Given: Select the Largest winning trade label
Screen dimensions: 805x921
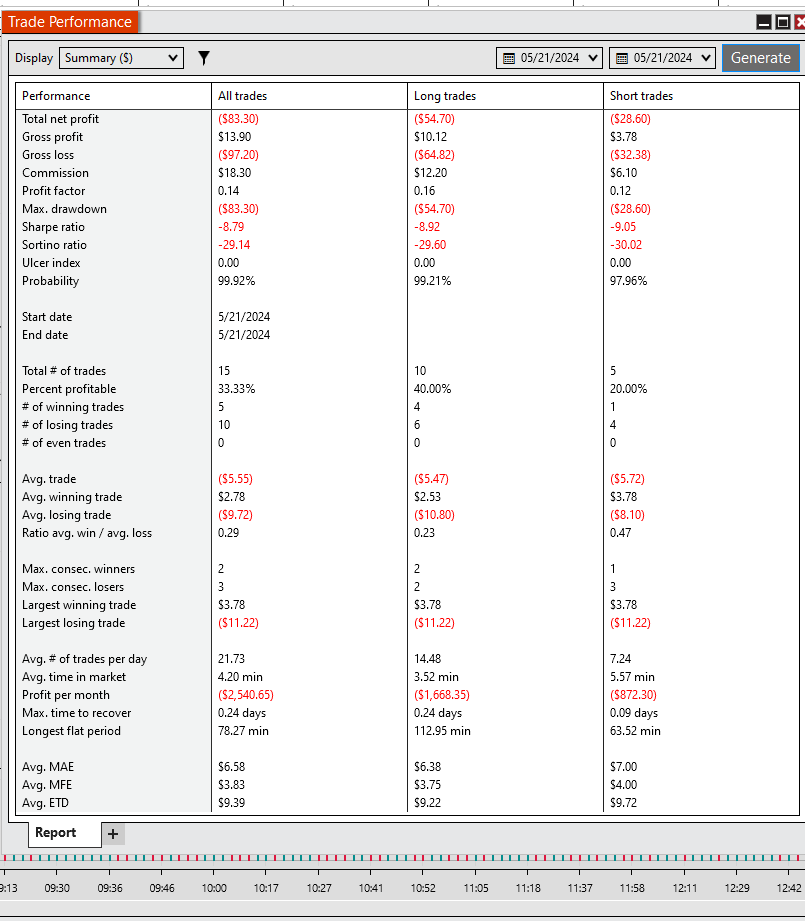Looking at the screenshot, I should 79,605.
